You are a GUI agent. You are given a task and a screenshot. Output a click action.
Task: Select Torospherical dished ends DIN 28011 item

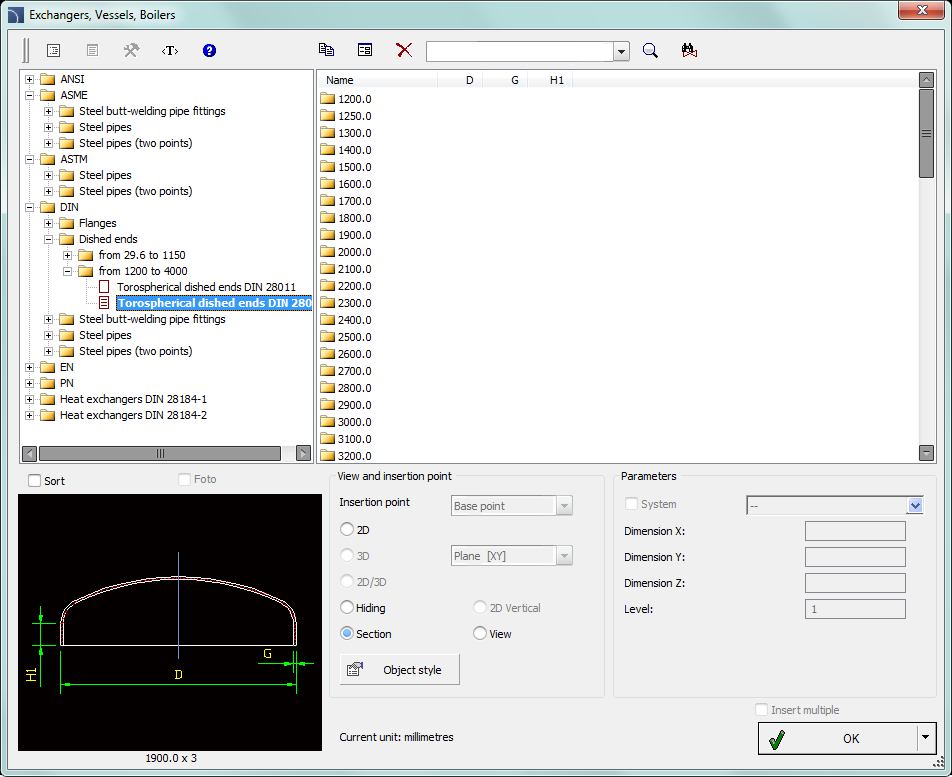pyautogui.click(x=206, y=287)
